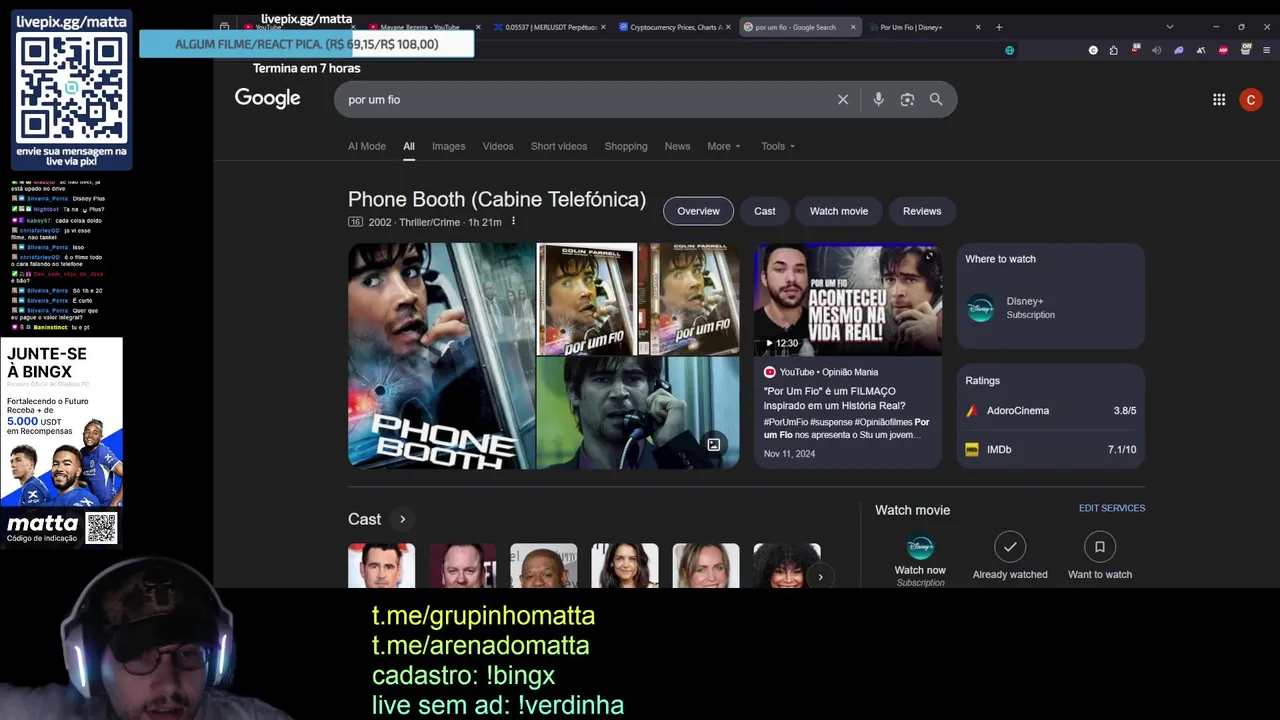1280x720 pixels.
Task: Open the 'Por Um Fio é um FILMAÇO' video title
Action: 835,398
